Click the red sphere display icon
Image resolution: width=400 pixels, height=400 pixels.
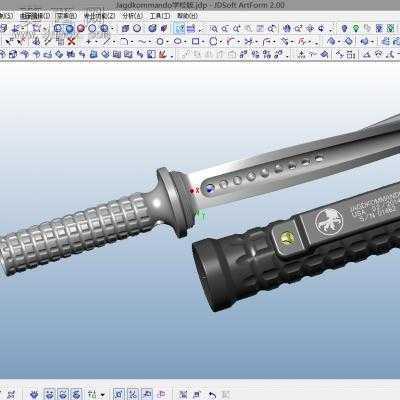81,29
